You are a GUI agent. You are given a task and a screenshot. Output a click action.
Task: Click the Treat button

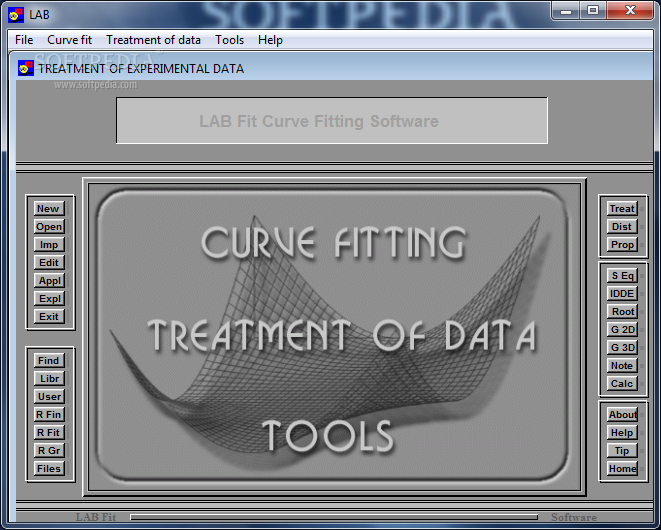[x=622, y=208]
